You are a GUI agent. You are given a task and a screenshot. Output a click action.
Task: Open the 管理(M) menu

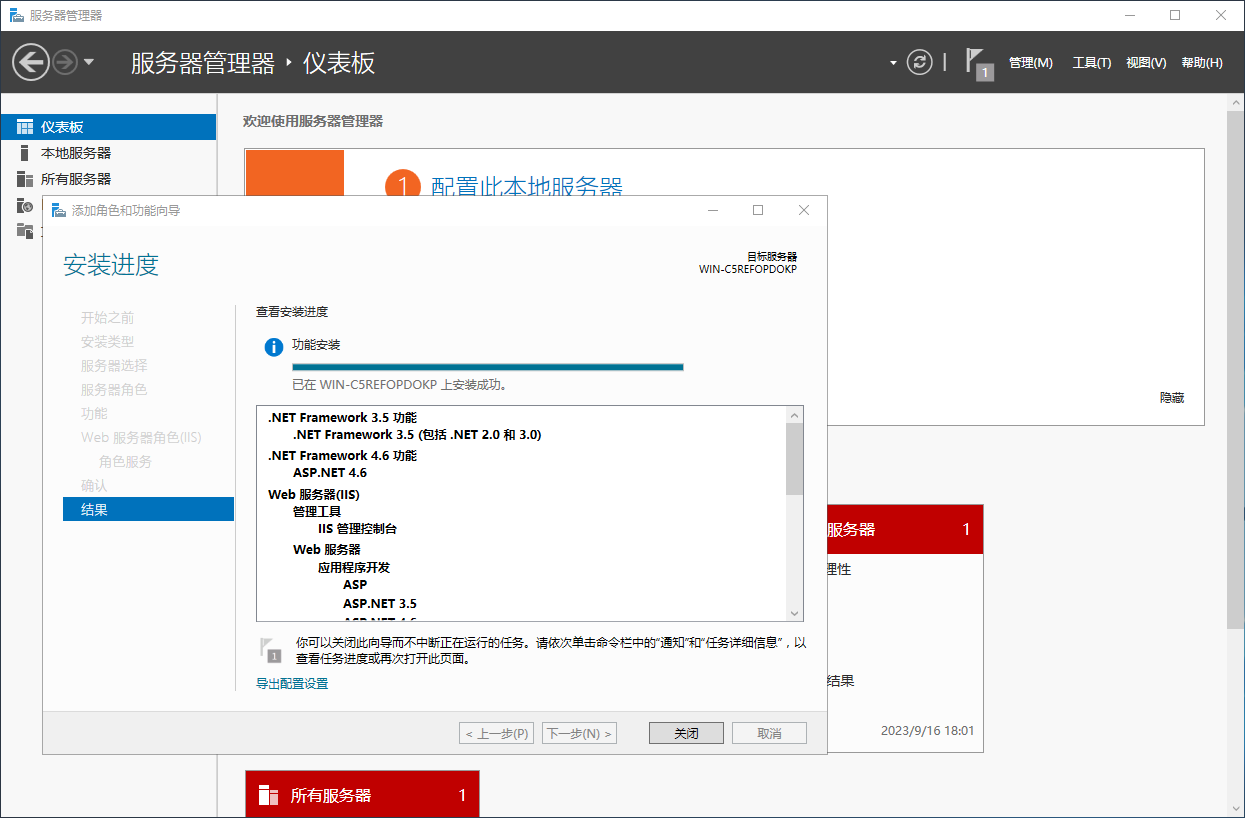click(1030, 63)
